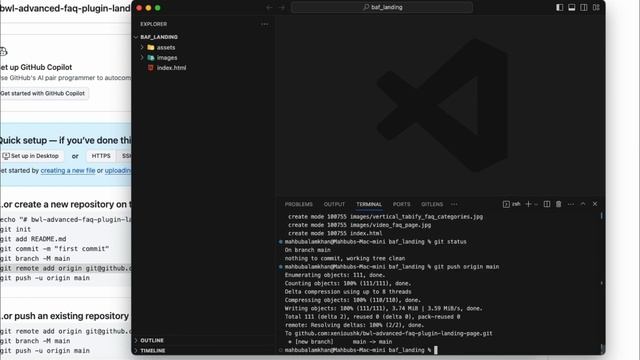The image size is (640, 360).
Task: Click the git status command decoration dot
Action: tap(281, 242)
